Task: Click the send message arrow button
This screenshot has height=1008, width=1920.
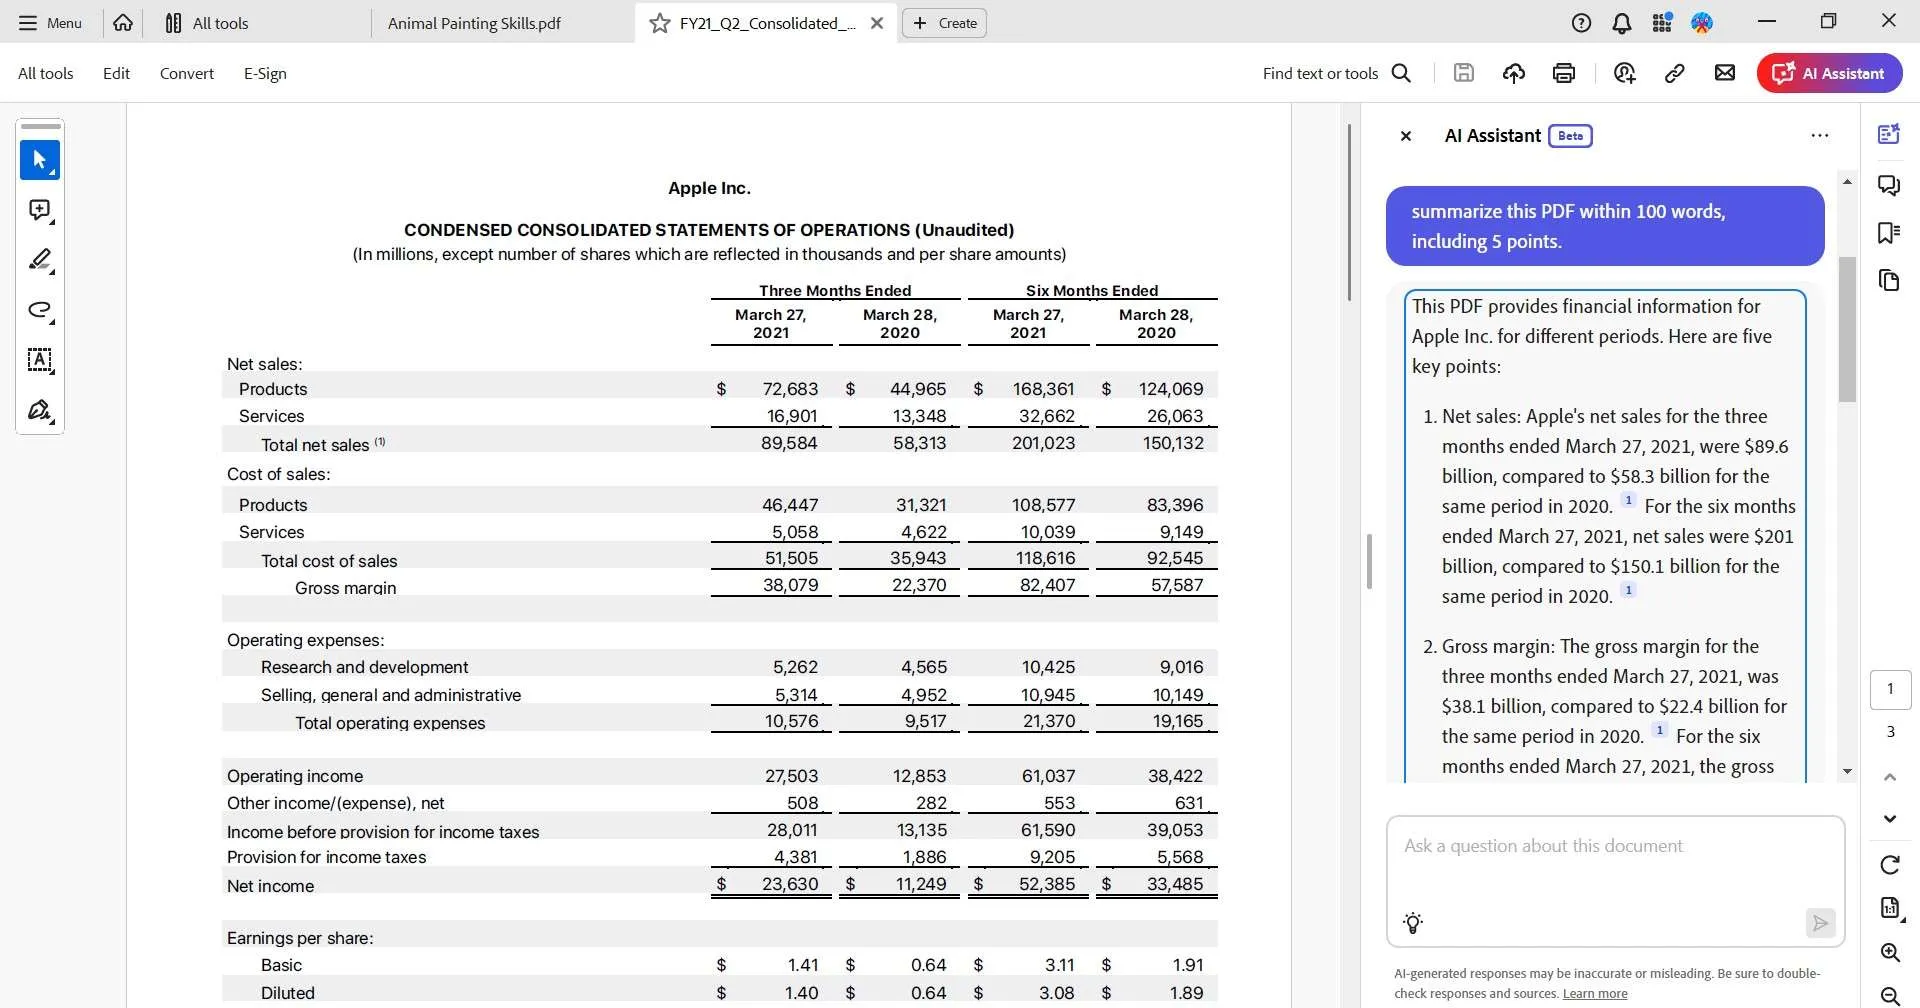Action: [1820, 923]
